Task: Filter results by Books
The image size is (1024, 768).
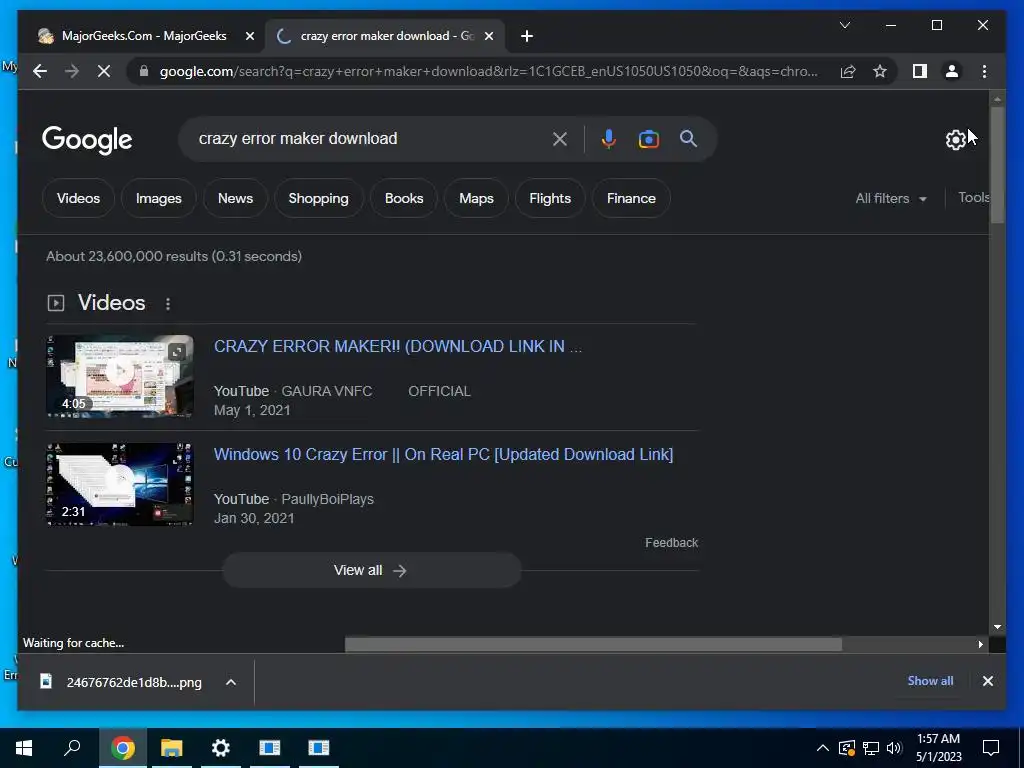Action: coord(404,198)
